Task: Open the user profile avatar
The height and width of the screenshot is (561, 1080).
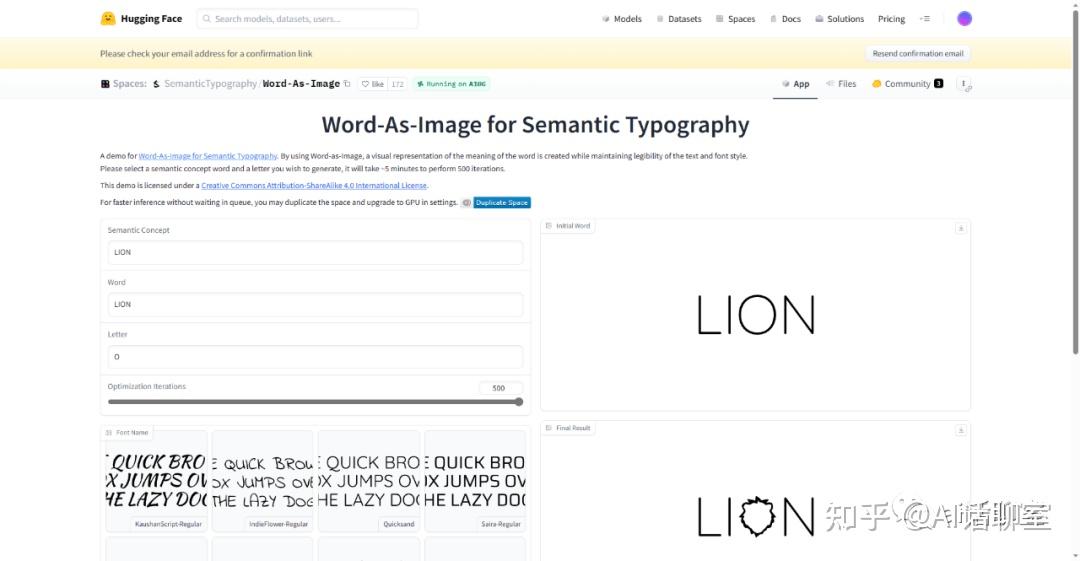Action: 964,19
